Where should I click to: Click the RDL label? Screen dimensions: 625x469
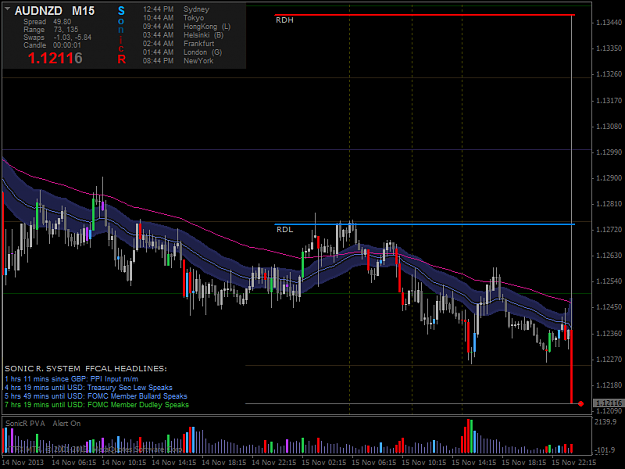[x=285, y=230]
